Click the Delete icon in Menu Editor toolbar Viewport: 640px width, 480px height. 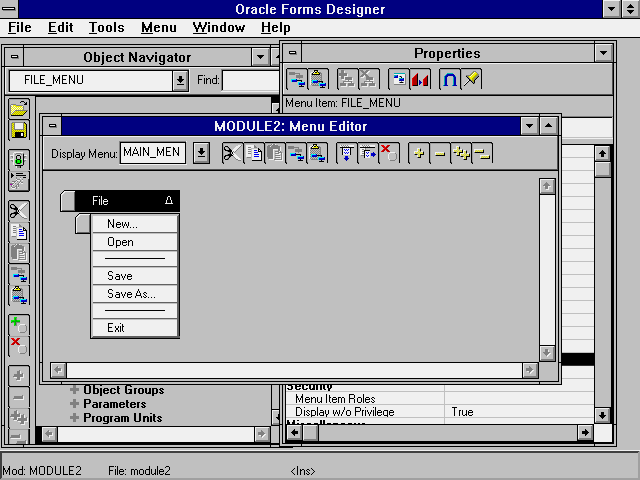pos(389,152)
